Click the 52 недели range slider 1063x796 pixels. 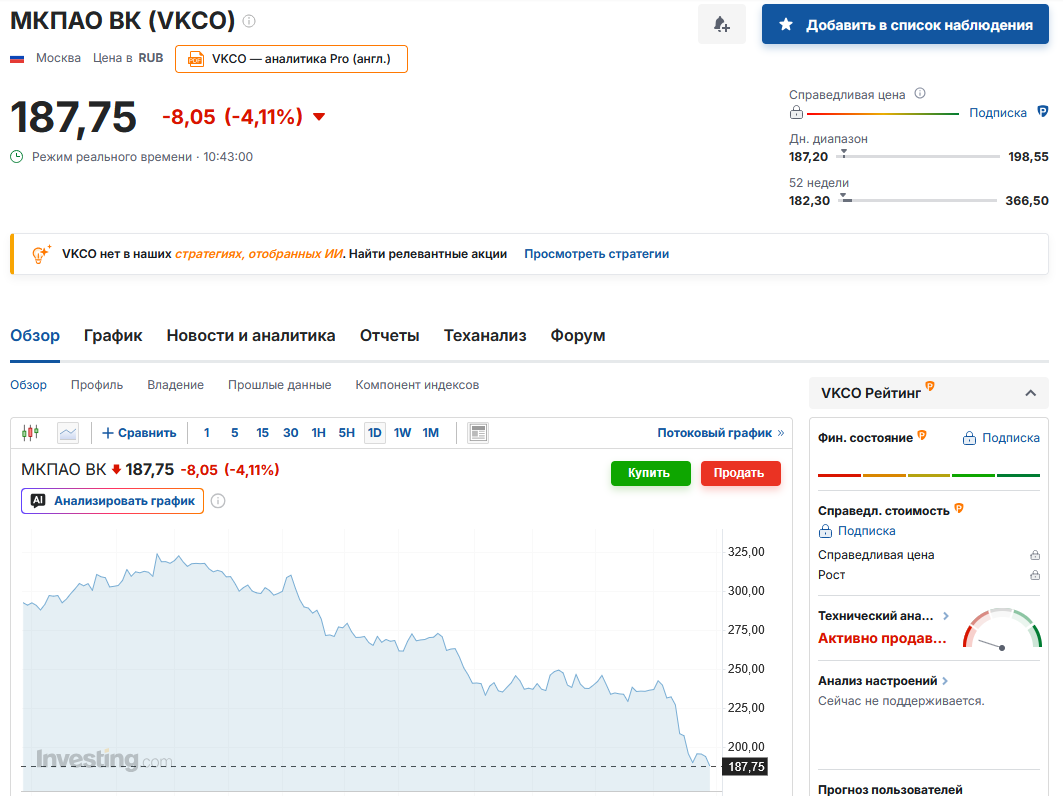[919, 200]
